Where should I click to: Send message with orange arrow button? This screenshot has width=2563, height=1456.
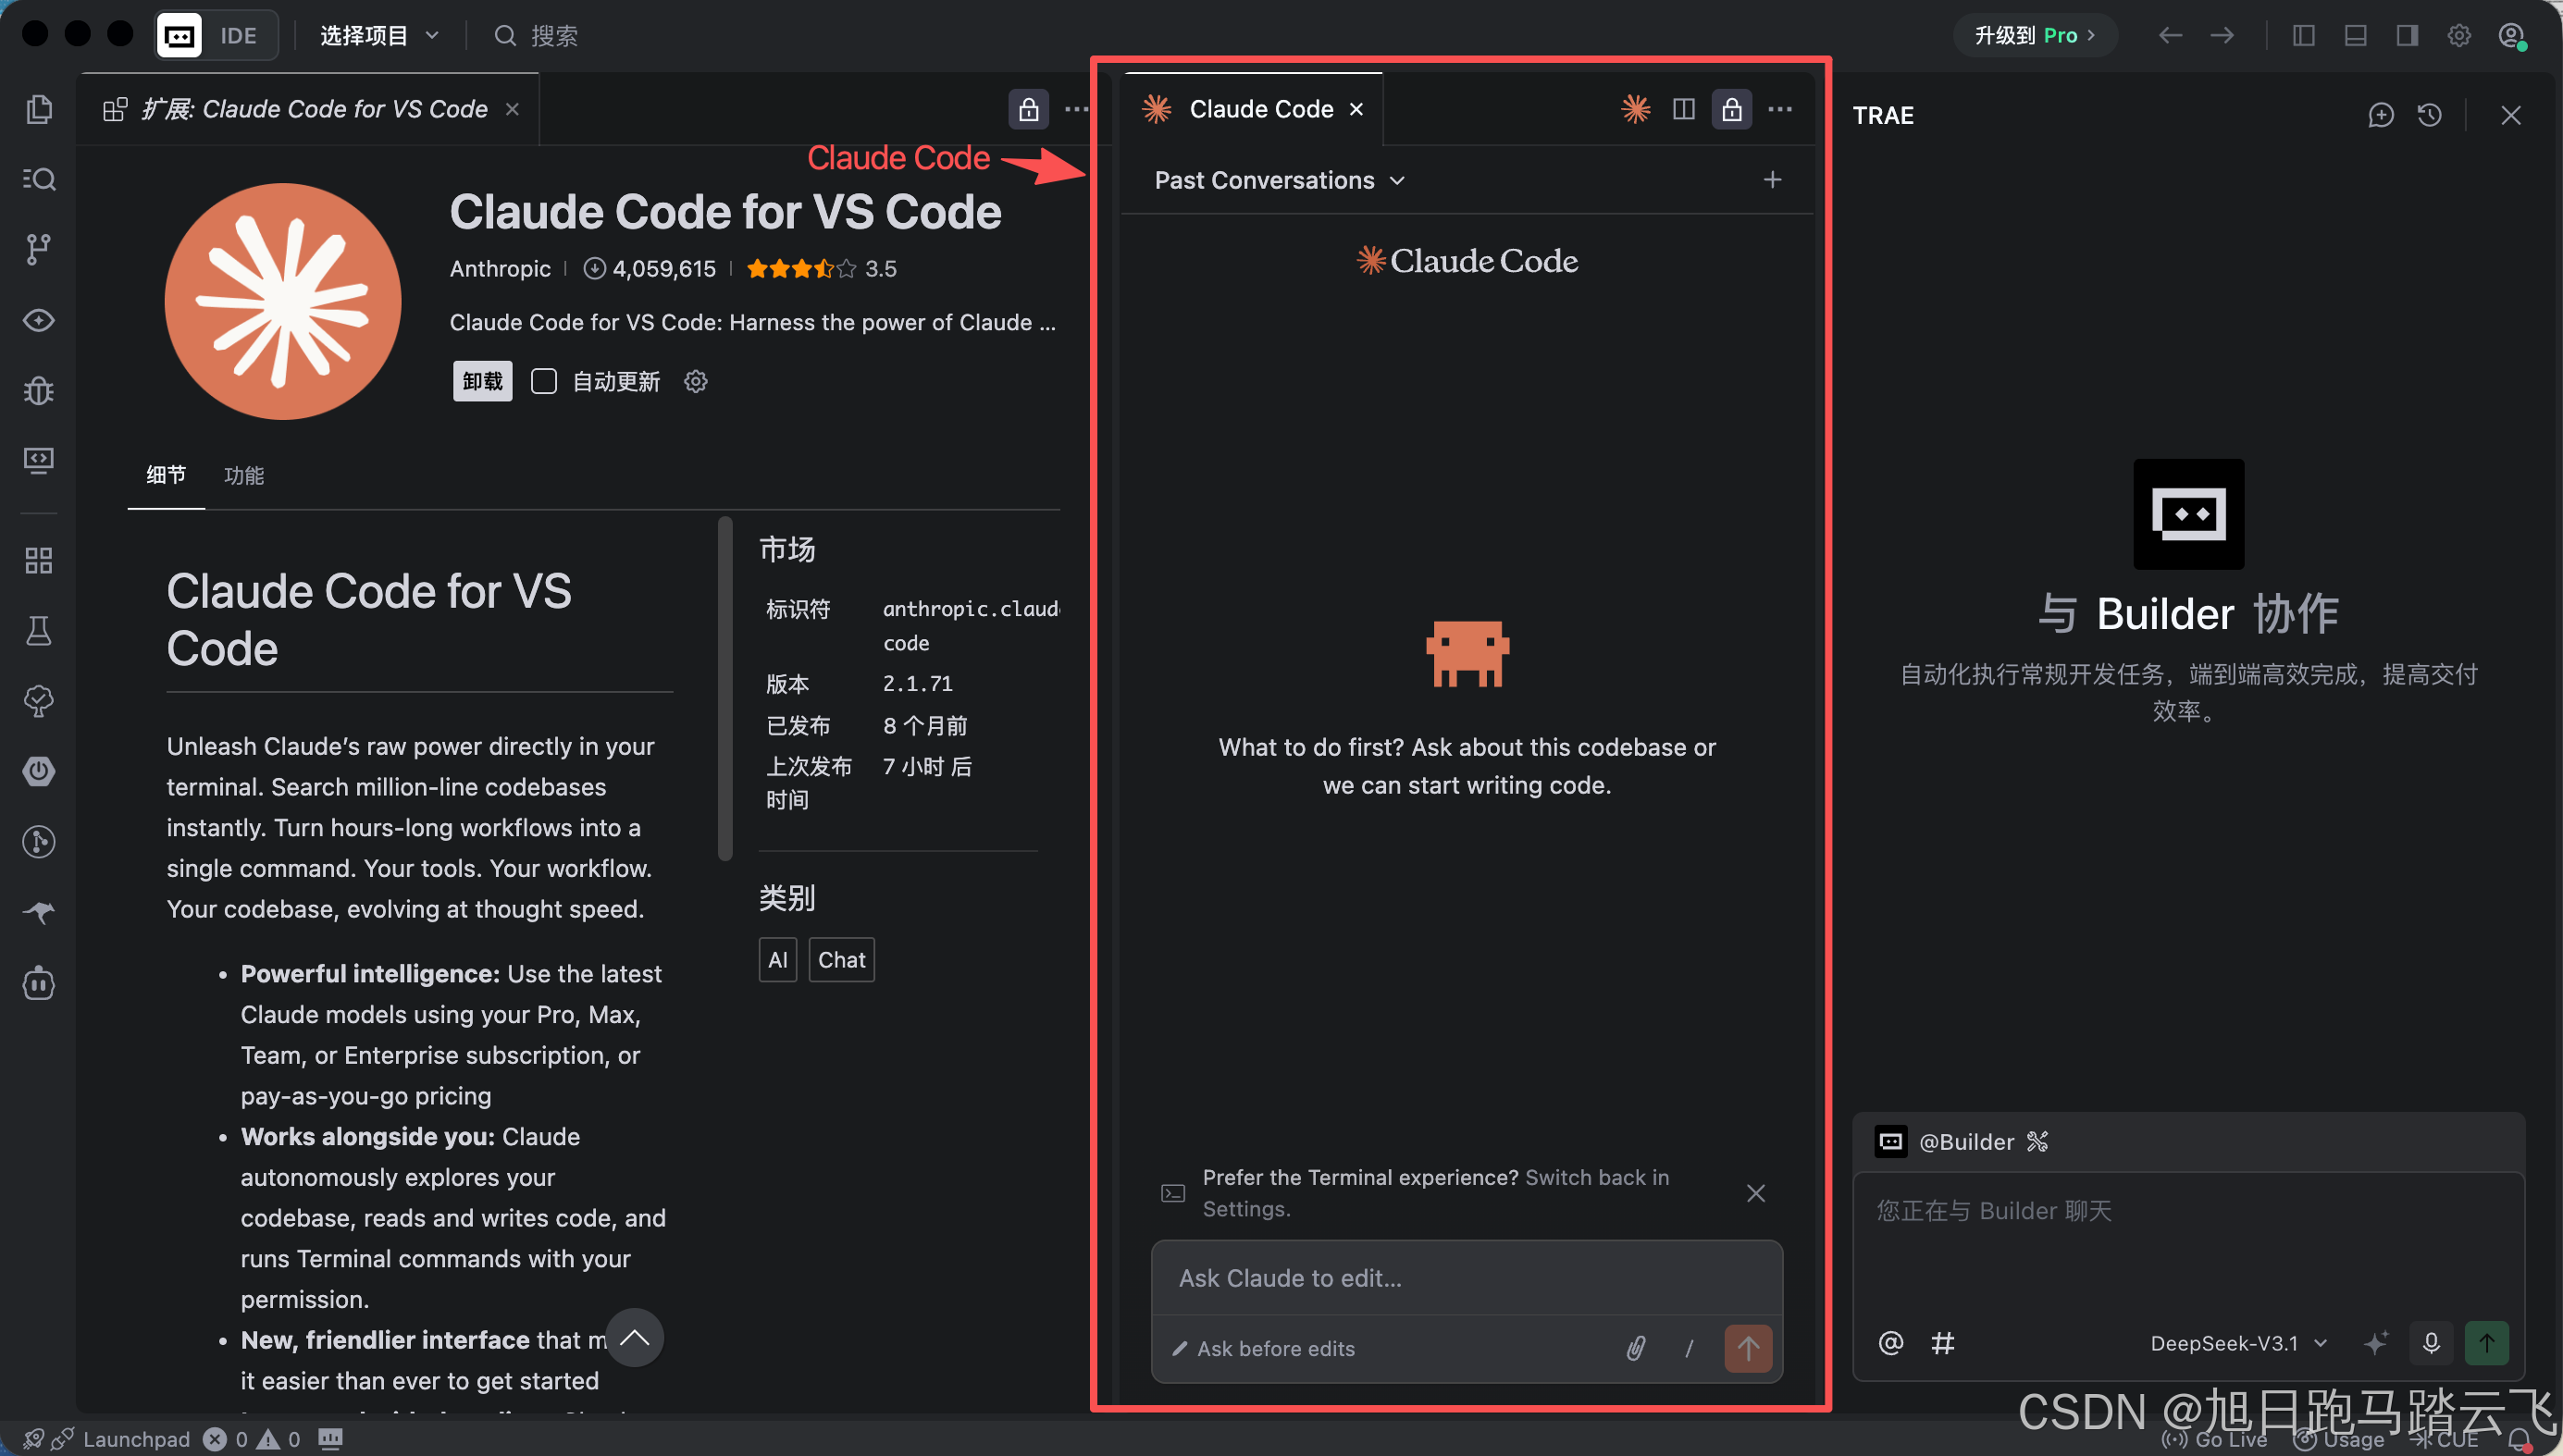[1748, 1348]
